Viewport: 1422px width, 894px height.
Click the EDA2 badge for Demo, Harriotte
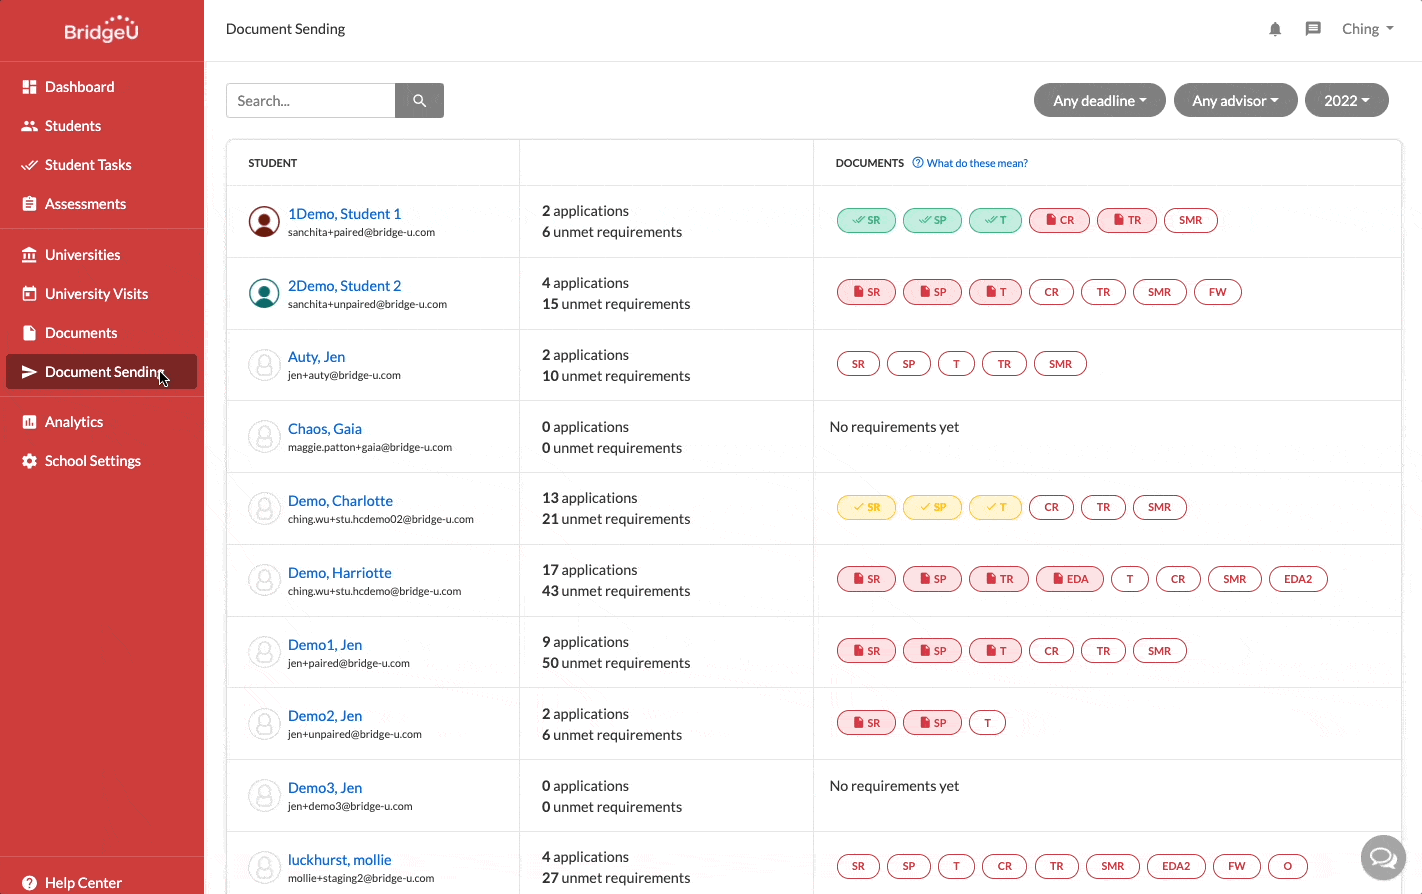tap(1298, 579)
